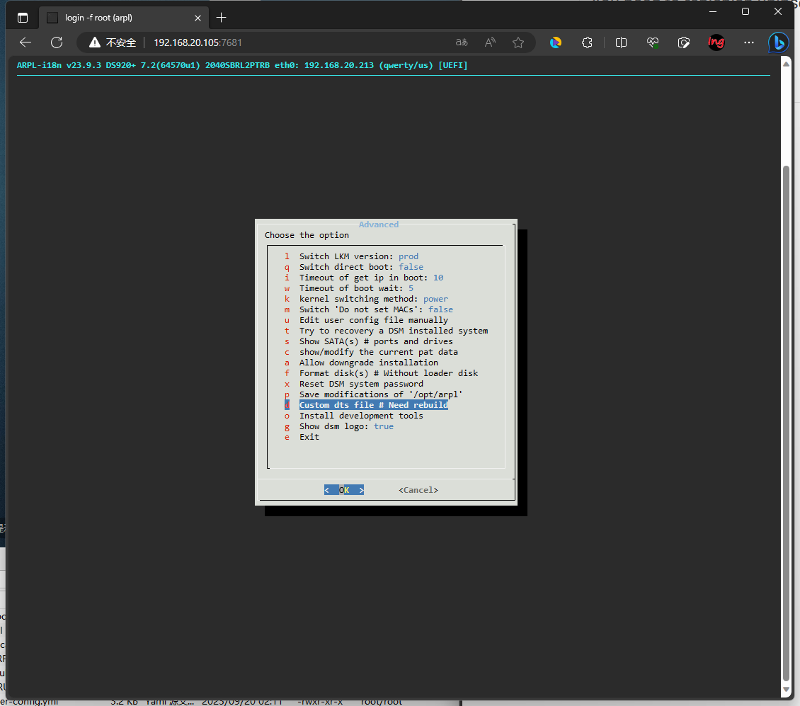Screen dimensions: 800x706
Task: Toggle 'Switch direct boot: false' option
Action: point(361,267)
